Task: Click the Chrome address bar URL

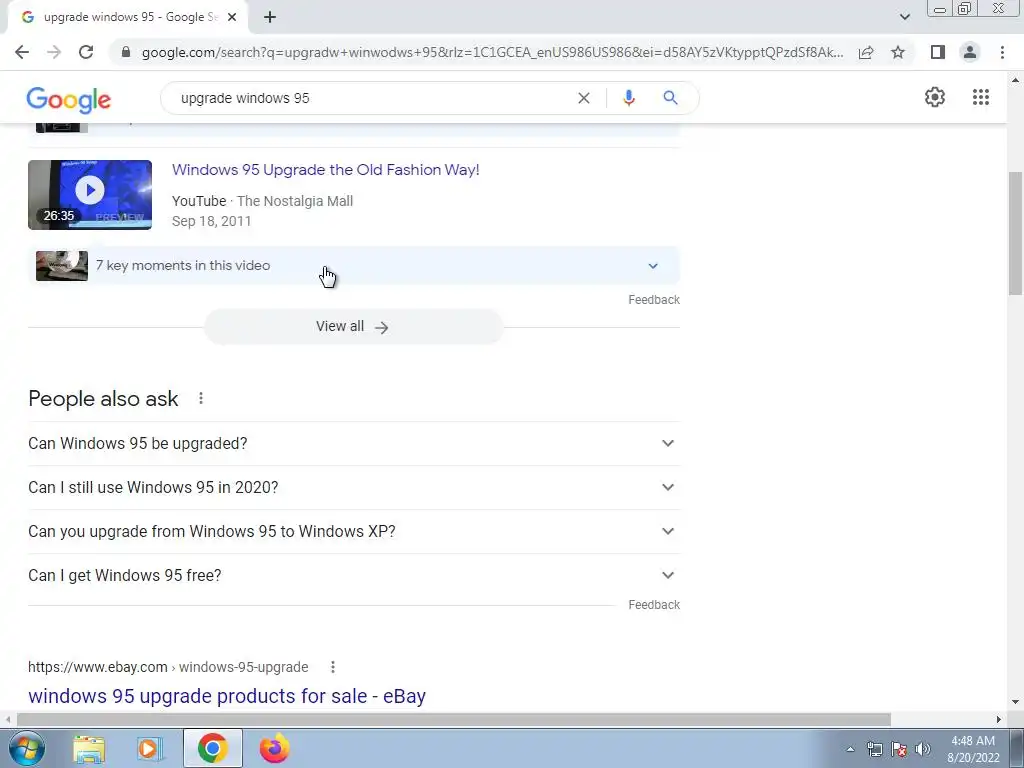Action: click(x=492, y=52)
